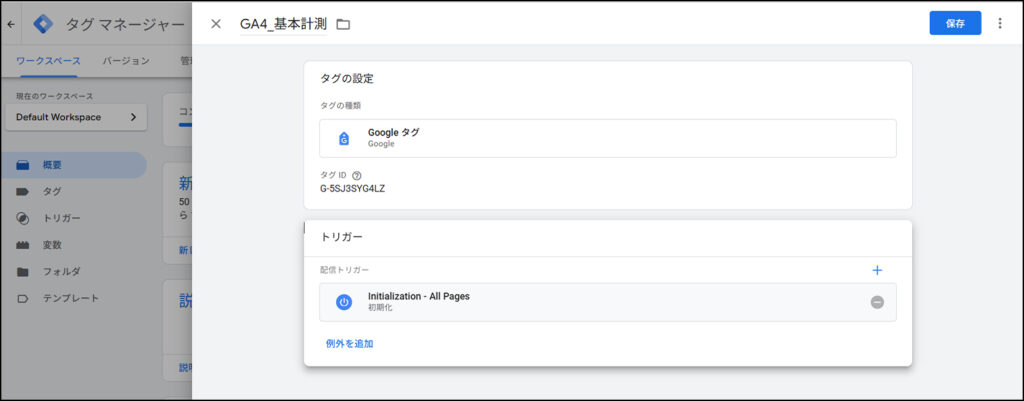Image resolution: width=1024 pixels, height=401 pixels.
Task: Click the folder icon beside フォルダ
Action: (23, 272)
